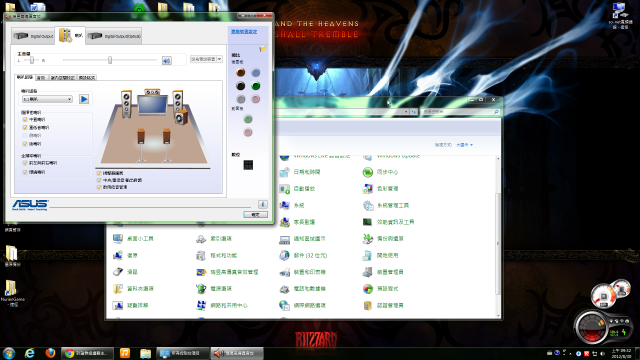Click the Control Panel search field
This screenshot has width=640, height=360.
tap(460, 111)
